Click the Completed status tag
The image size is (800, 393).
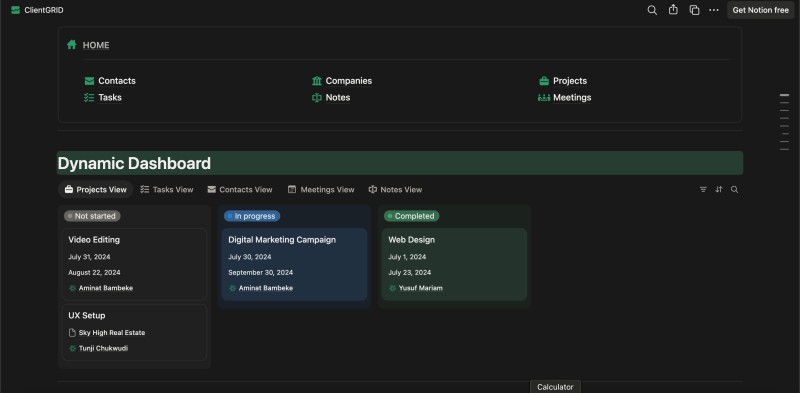[412, 216]
